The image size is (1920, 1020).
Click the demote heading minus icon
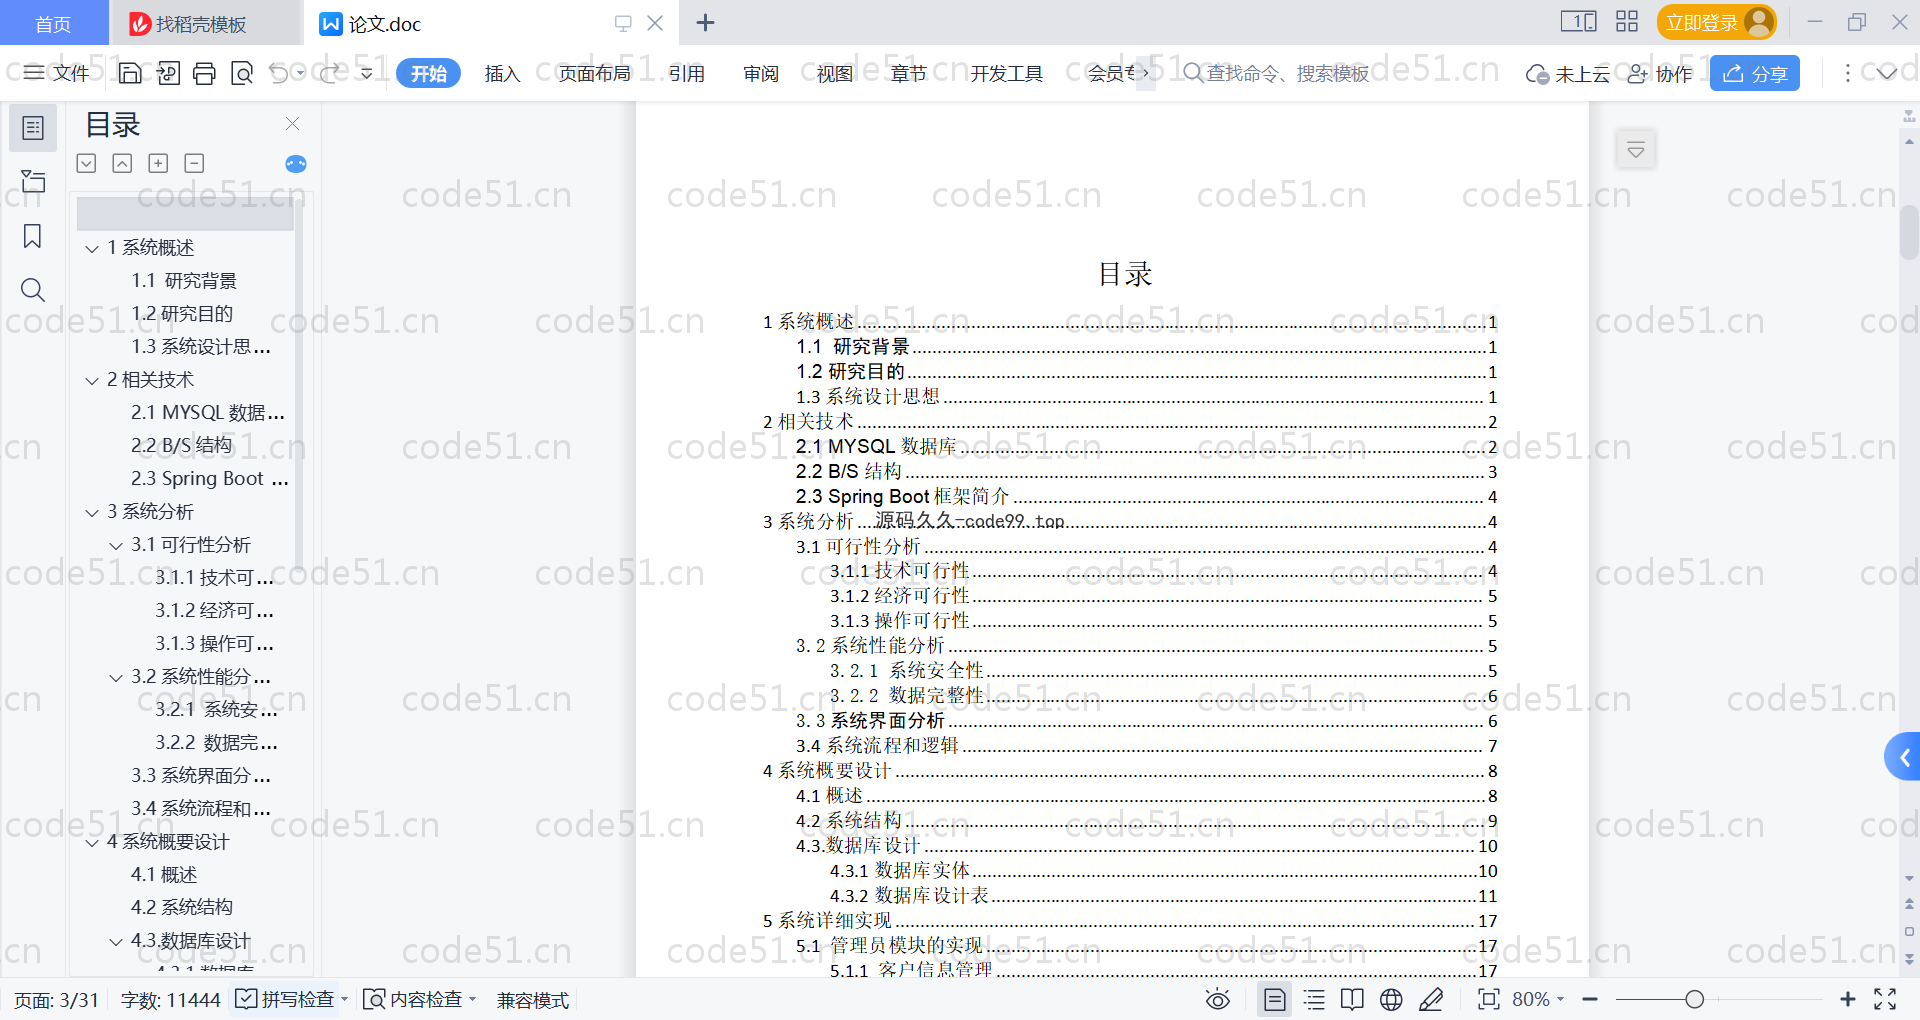[x=195, y=163]
